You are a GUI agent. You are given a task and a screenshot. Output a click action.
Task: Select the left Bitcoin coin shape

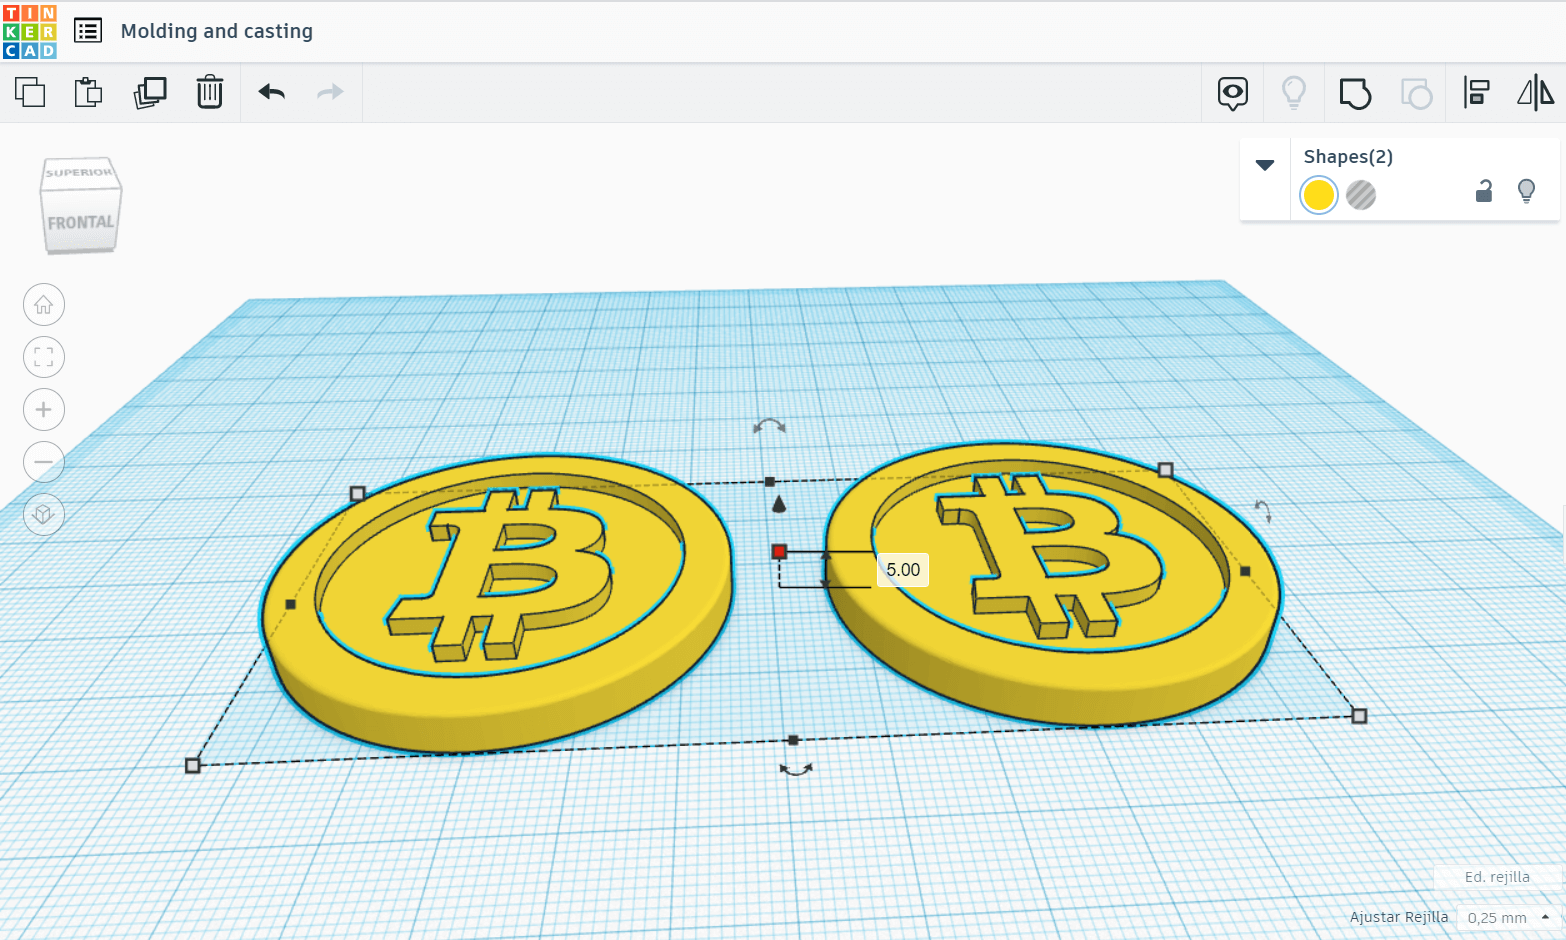[497, 603]
